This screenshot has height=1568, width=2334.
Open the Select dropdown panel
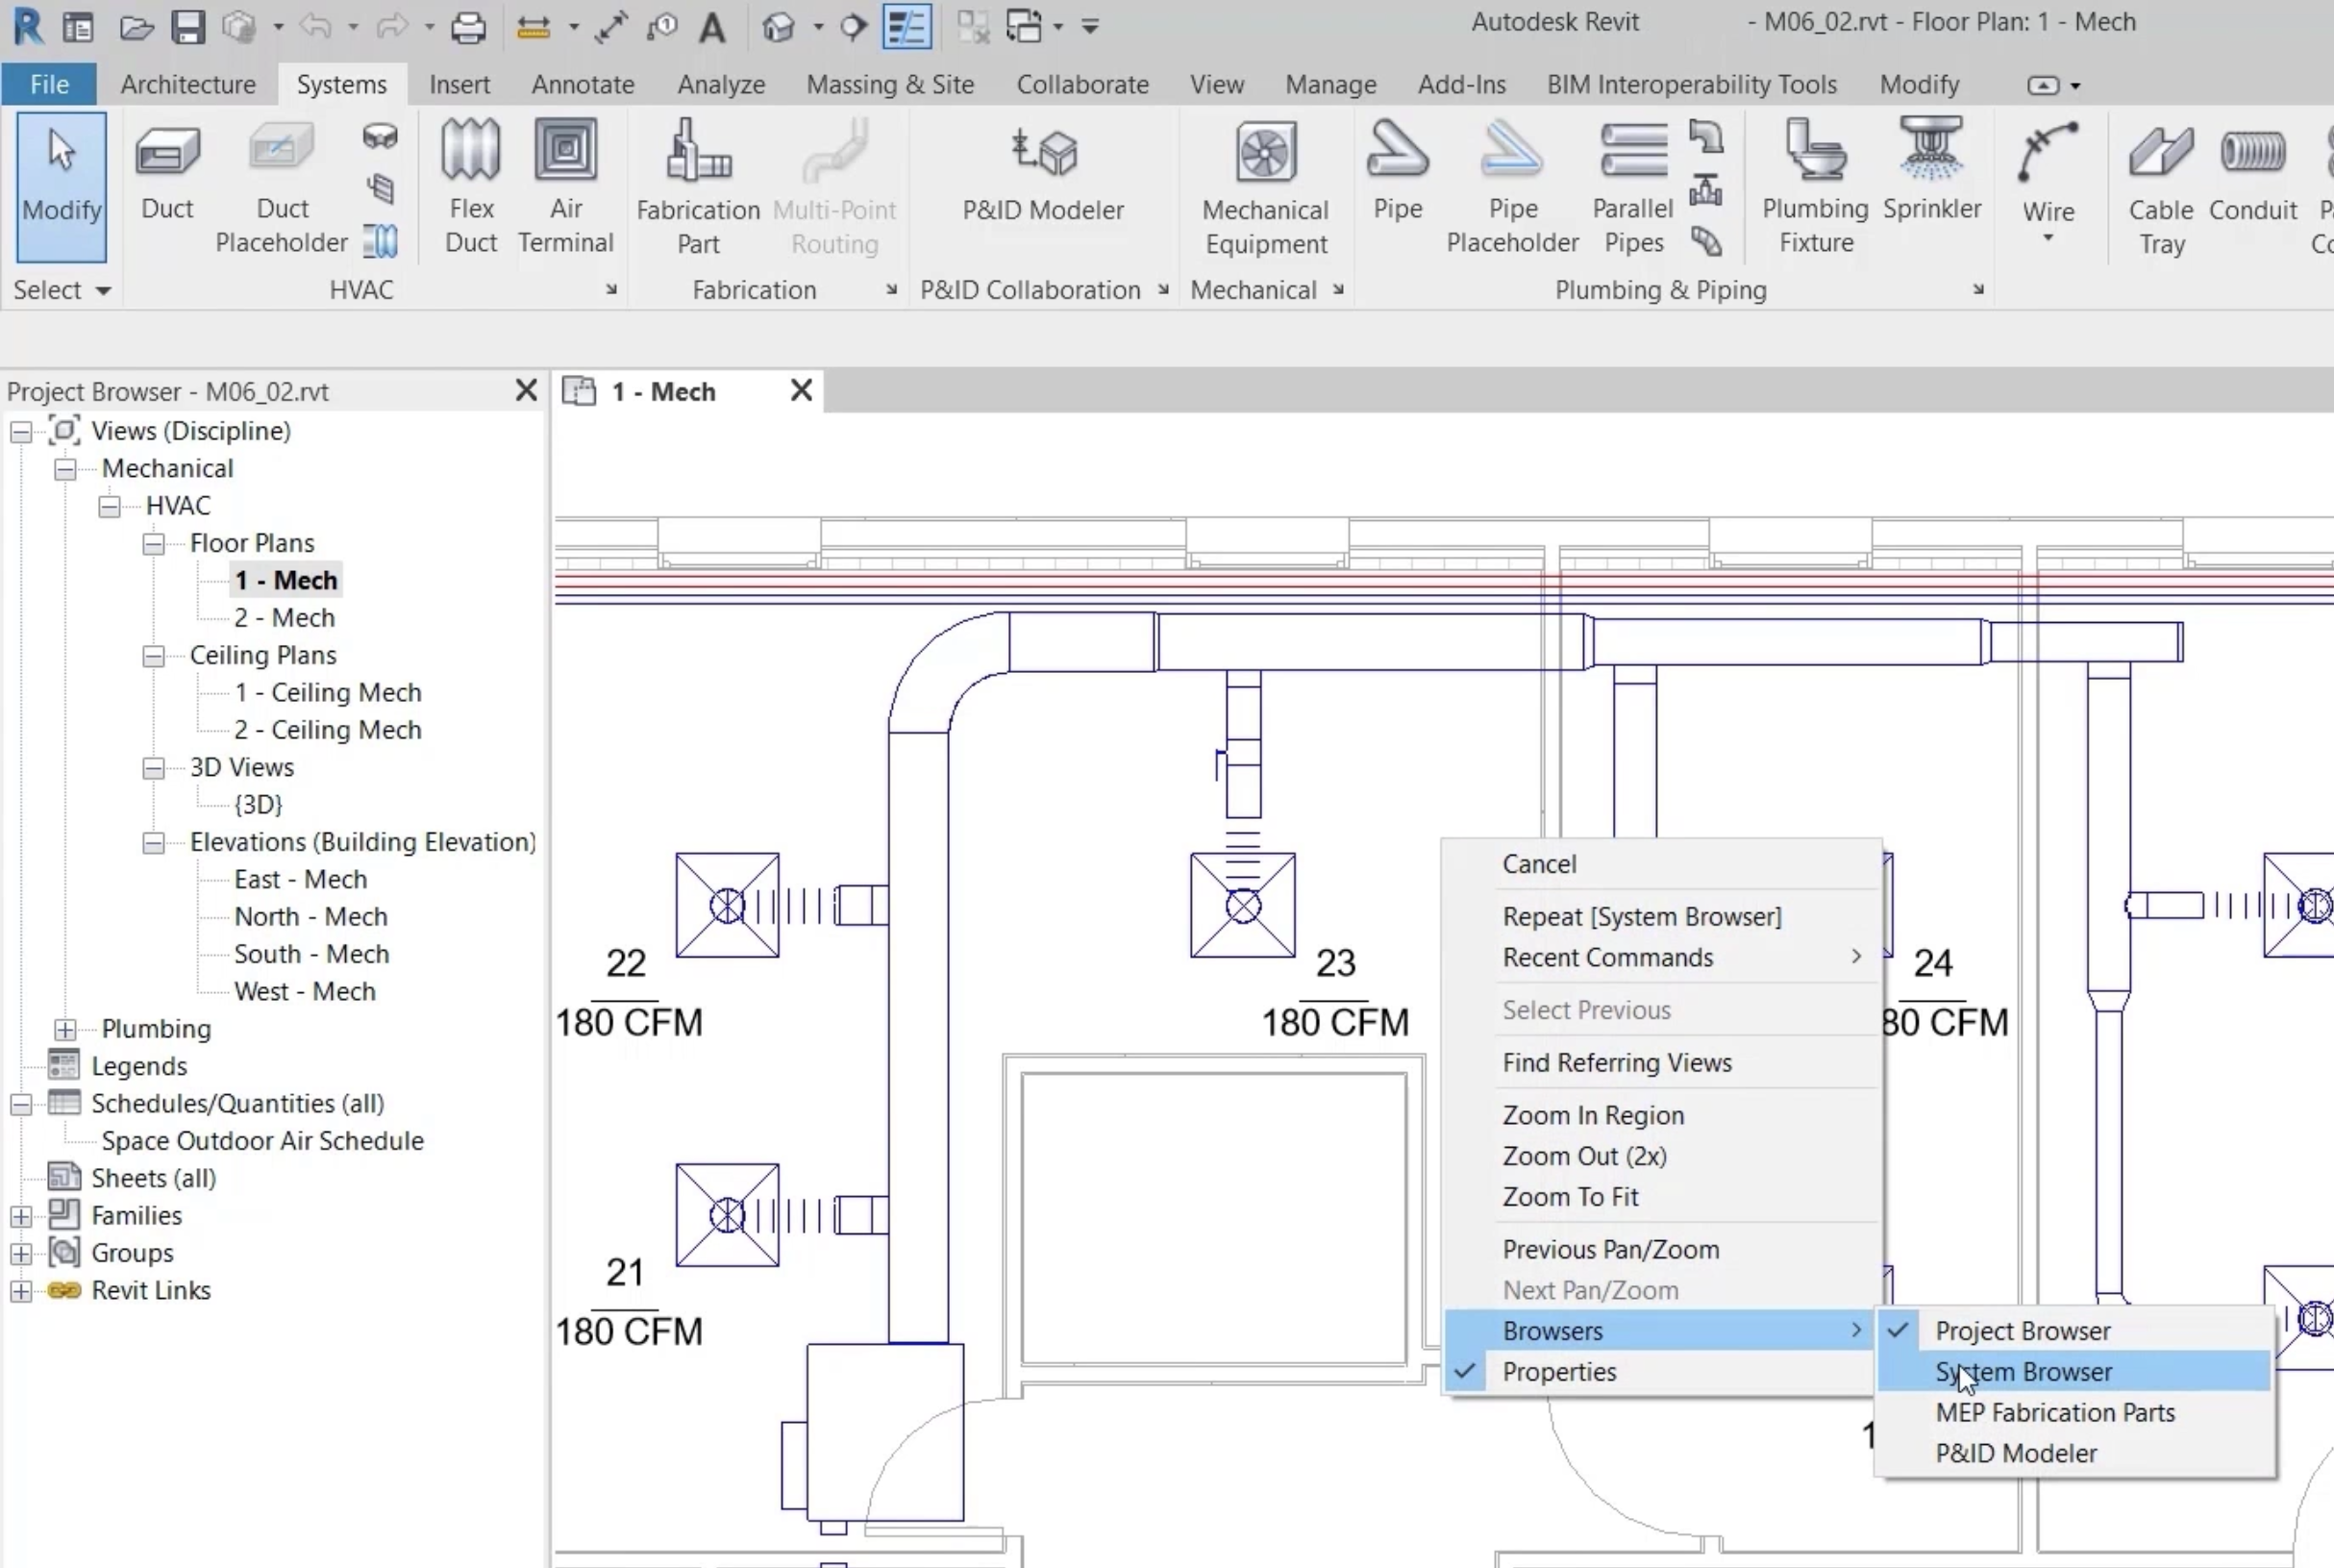(61, 290)
